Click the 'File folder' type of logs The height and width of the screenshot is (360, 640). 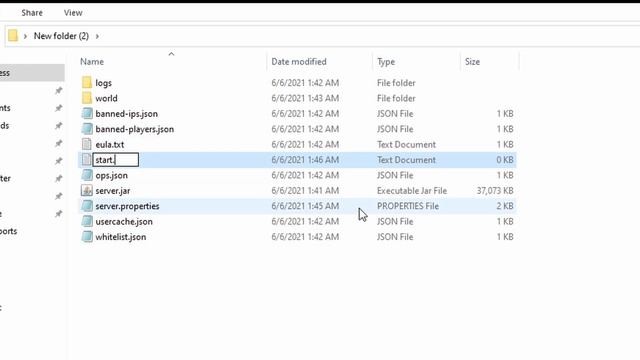[396, 83]
